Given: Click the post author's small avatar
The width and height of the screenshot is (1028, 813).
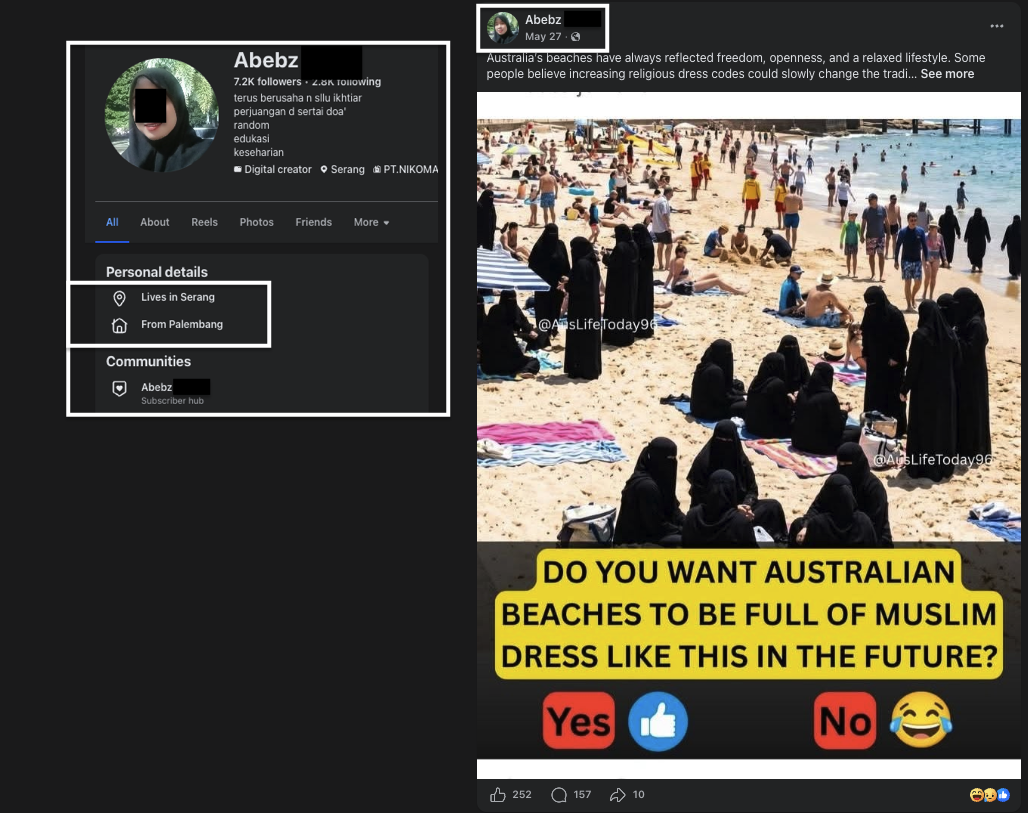Looking at the screenshot, I should (503, 28).
